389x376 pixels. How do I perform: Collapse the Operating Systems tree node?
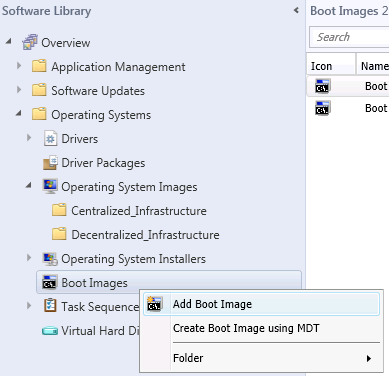pos(19,114)
